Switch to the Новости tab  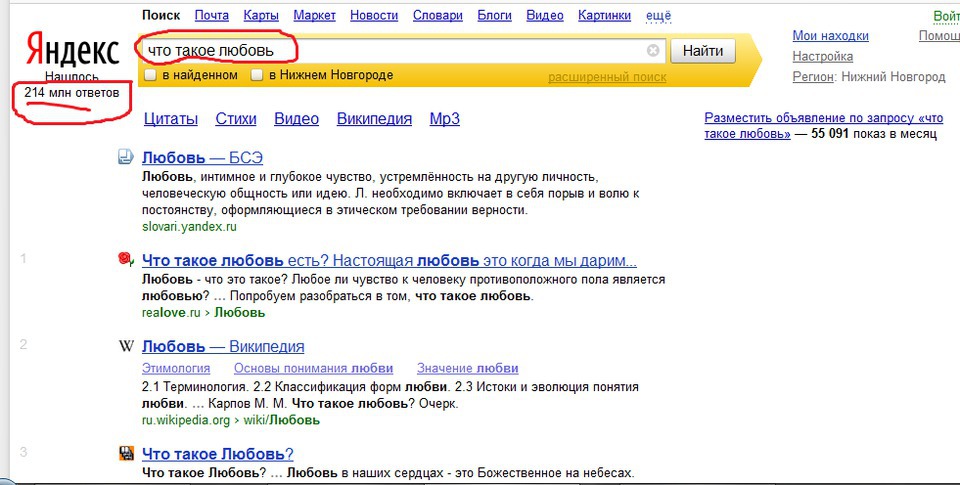[x=374, y=16]
